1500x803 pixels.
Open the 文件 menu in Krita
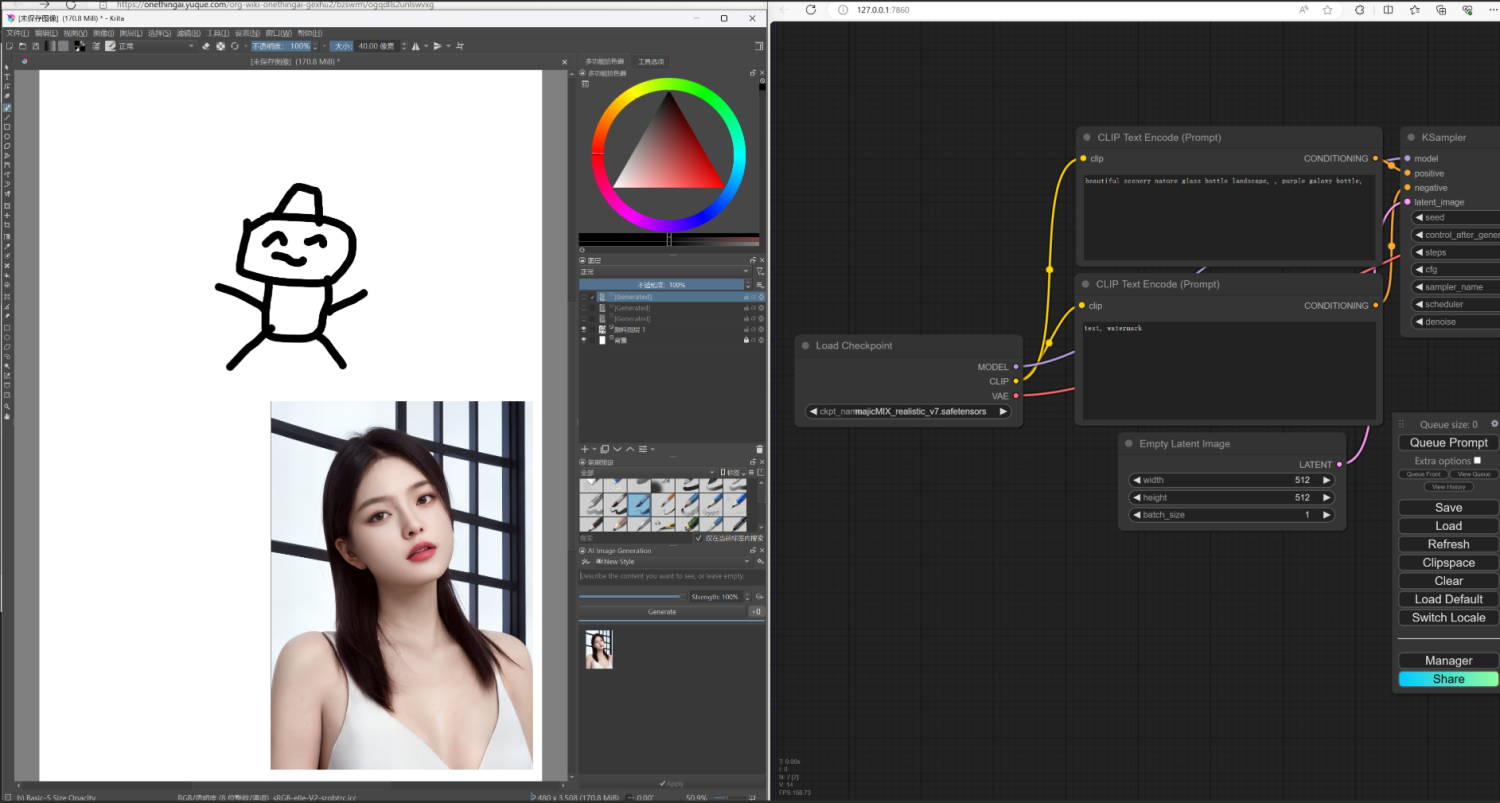(18, 33)
